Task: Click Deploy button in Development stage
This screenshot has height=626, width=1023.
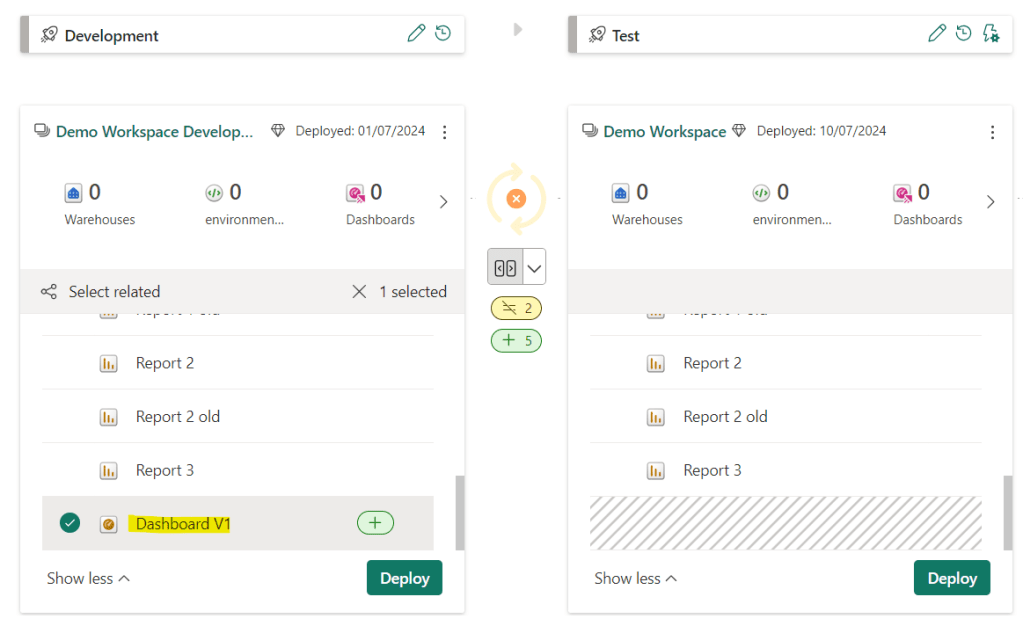Action: 404,578
